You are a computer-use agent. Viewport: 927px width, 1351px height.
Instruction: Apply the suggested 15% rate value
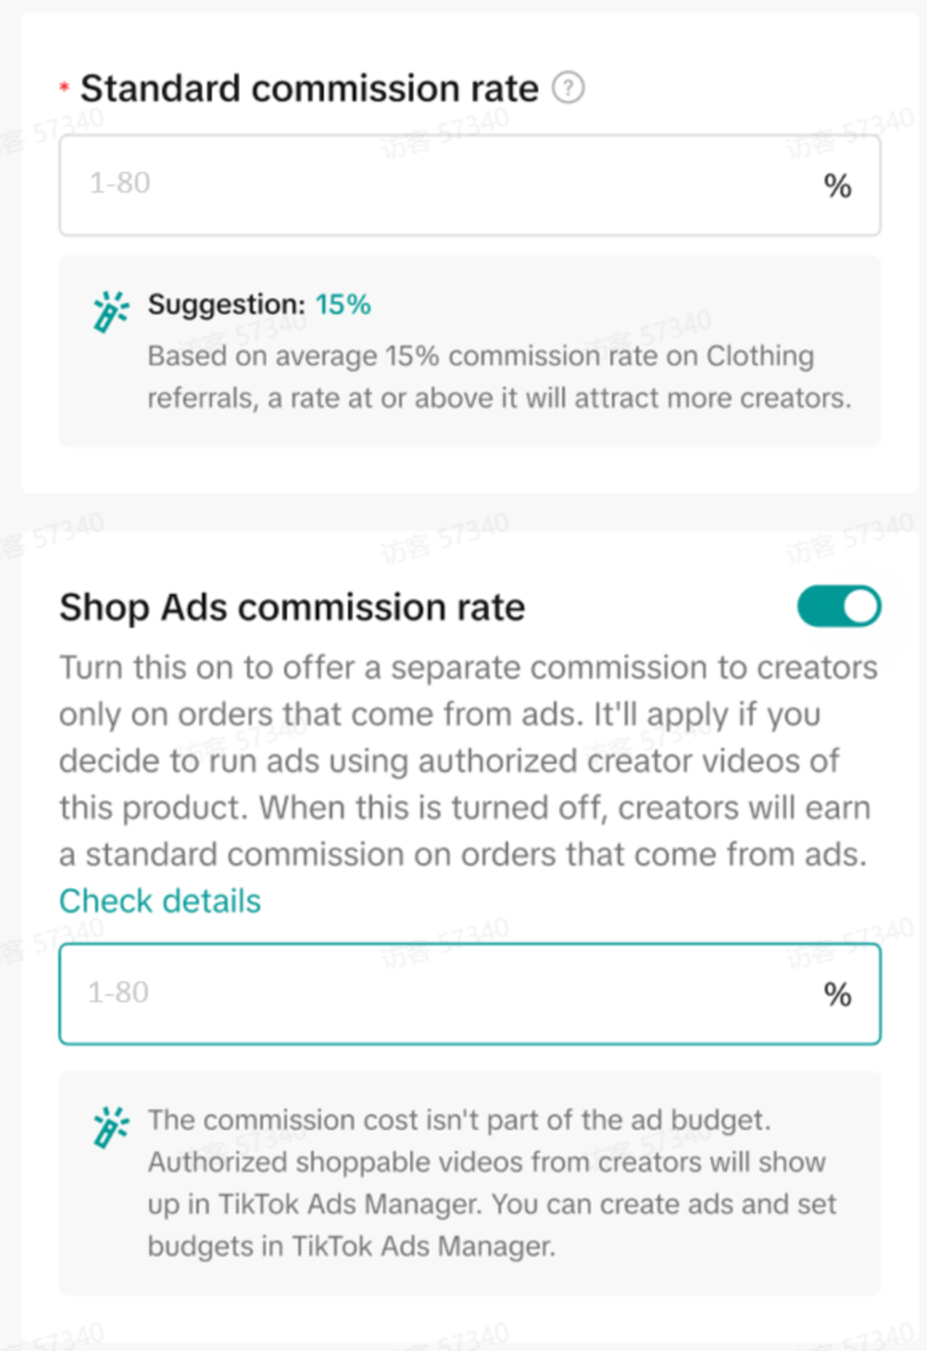(343, 304)
